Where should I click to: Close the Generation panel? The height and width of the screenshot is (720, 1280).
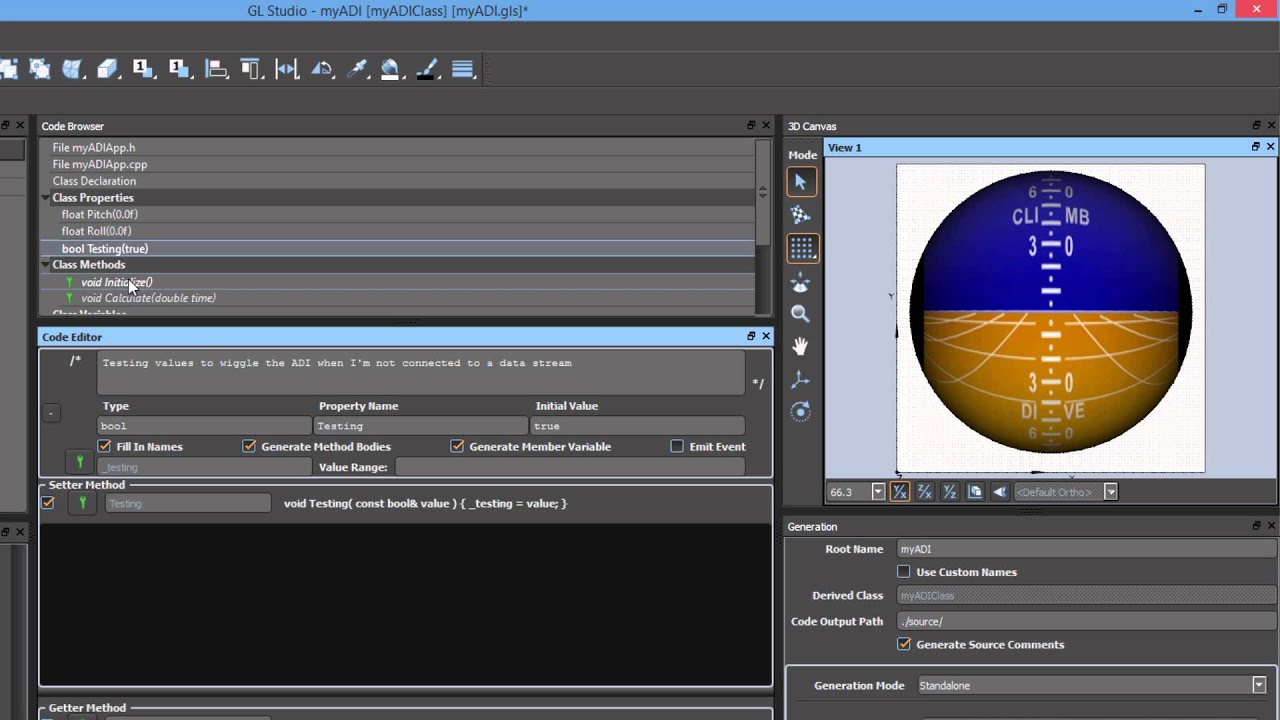(1272, 526)
